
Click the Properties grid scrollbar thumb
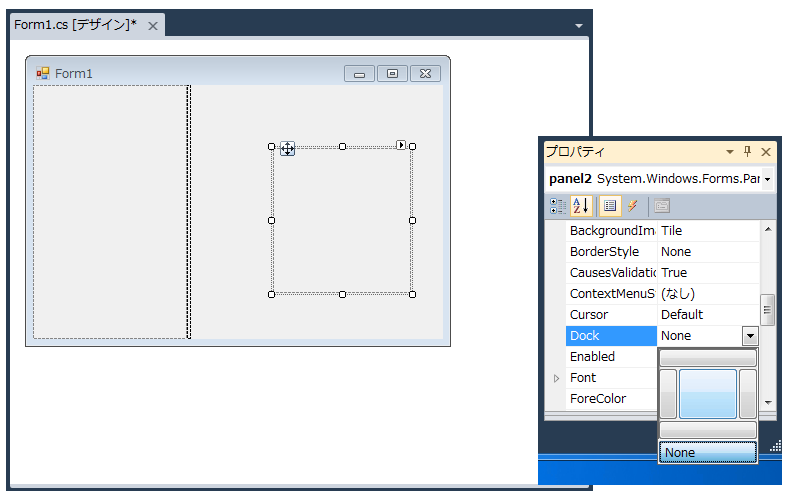point(767,310)
